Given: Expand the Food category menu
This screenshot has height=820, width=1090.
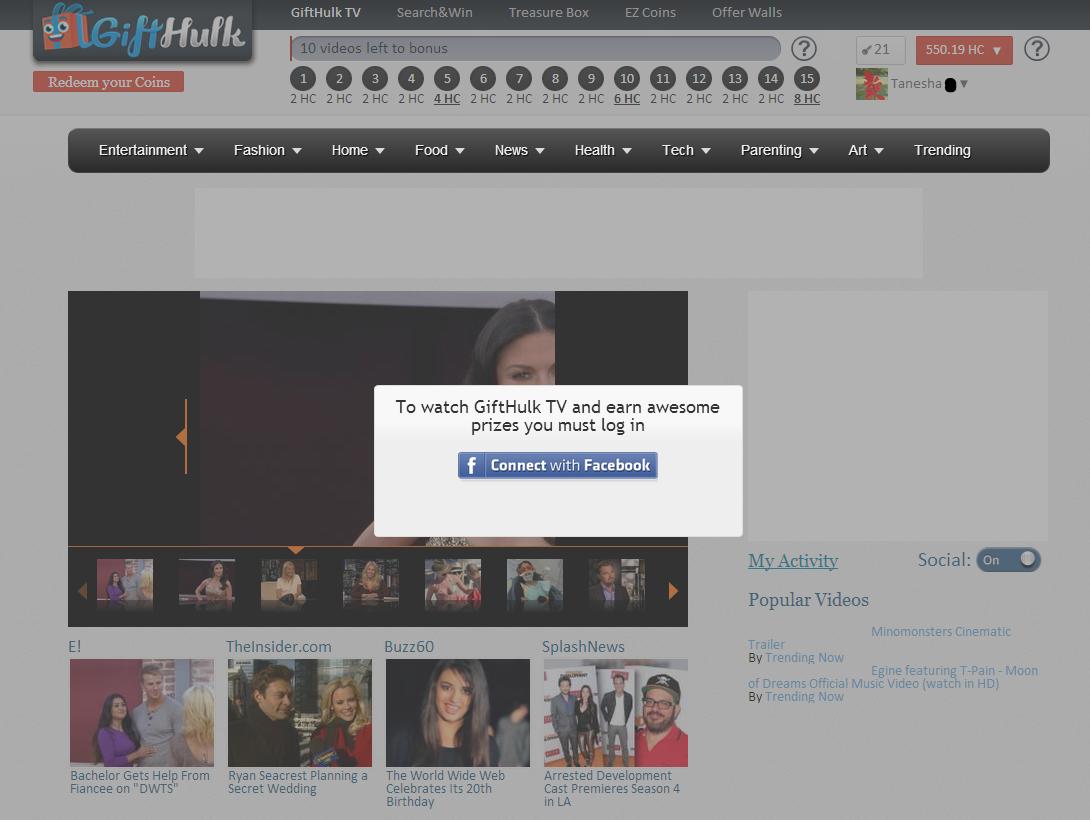Looking at the screenshot, I should point(440,150).
